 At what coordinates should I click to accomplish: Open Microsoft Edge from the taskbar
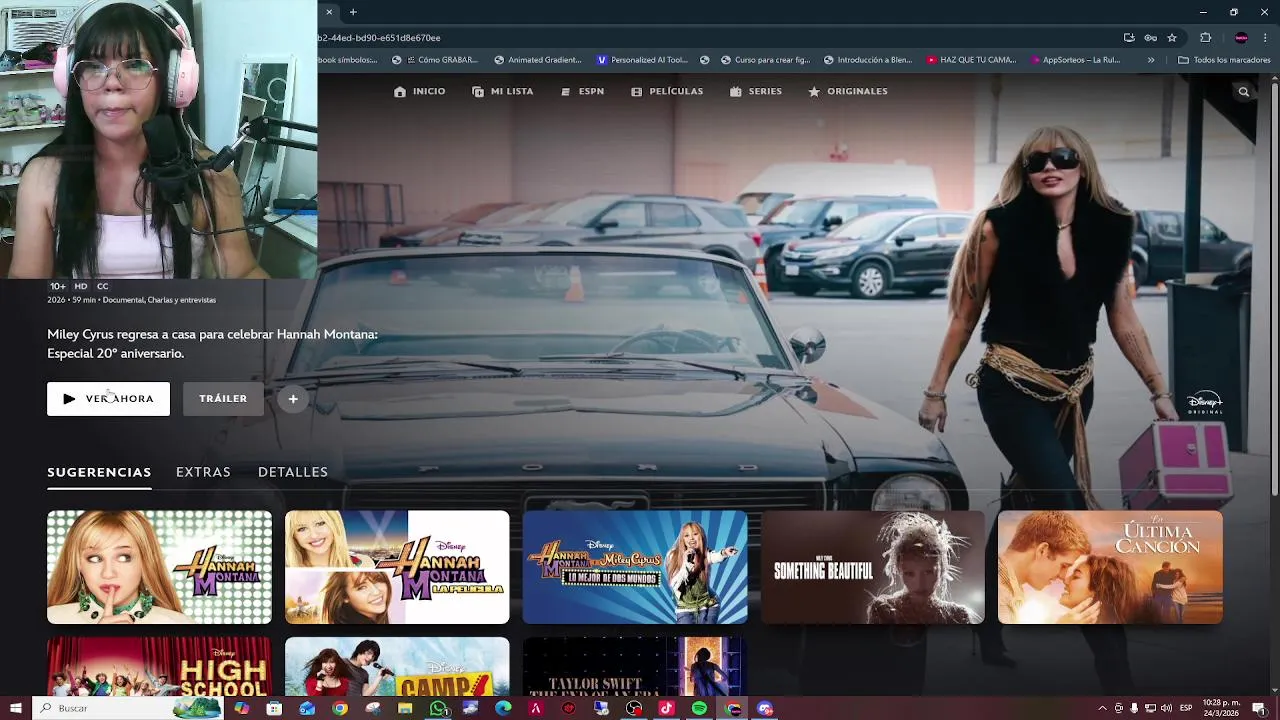503,708
